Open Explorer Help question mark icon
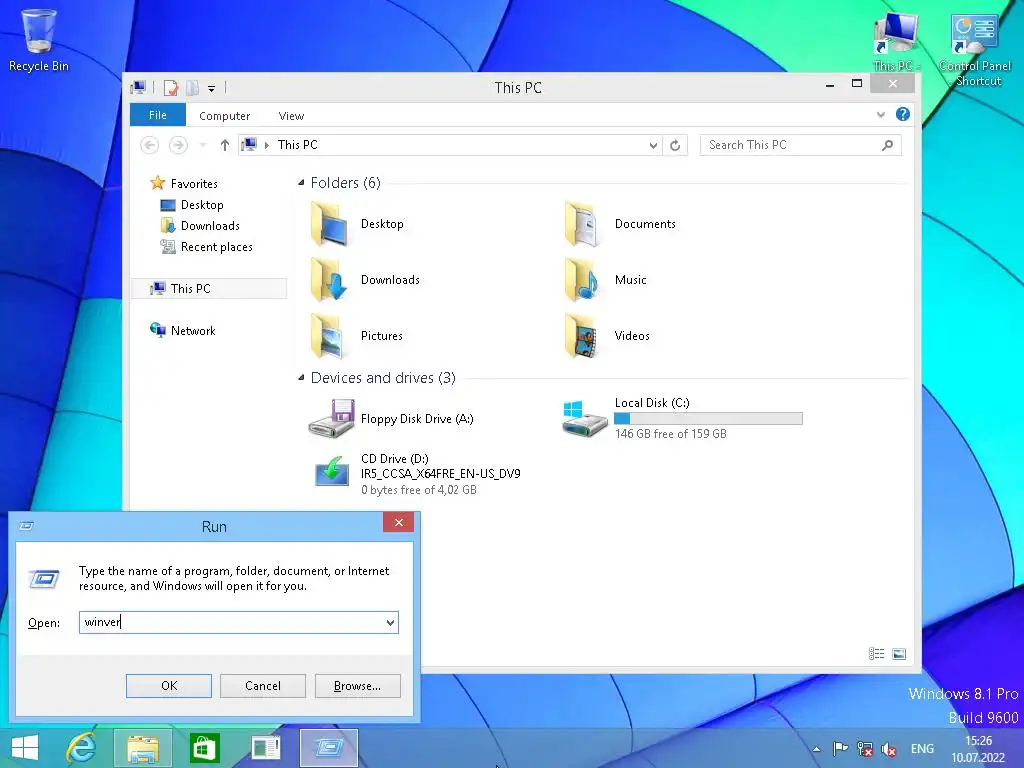 coord(903,114)
